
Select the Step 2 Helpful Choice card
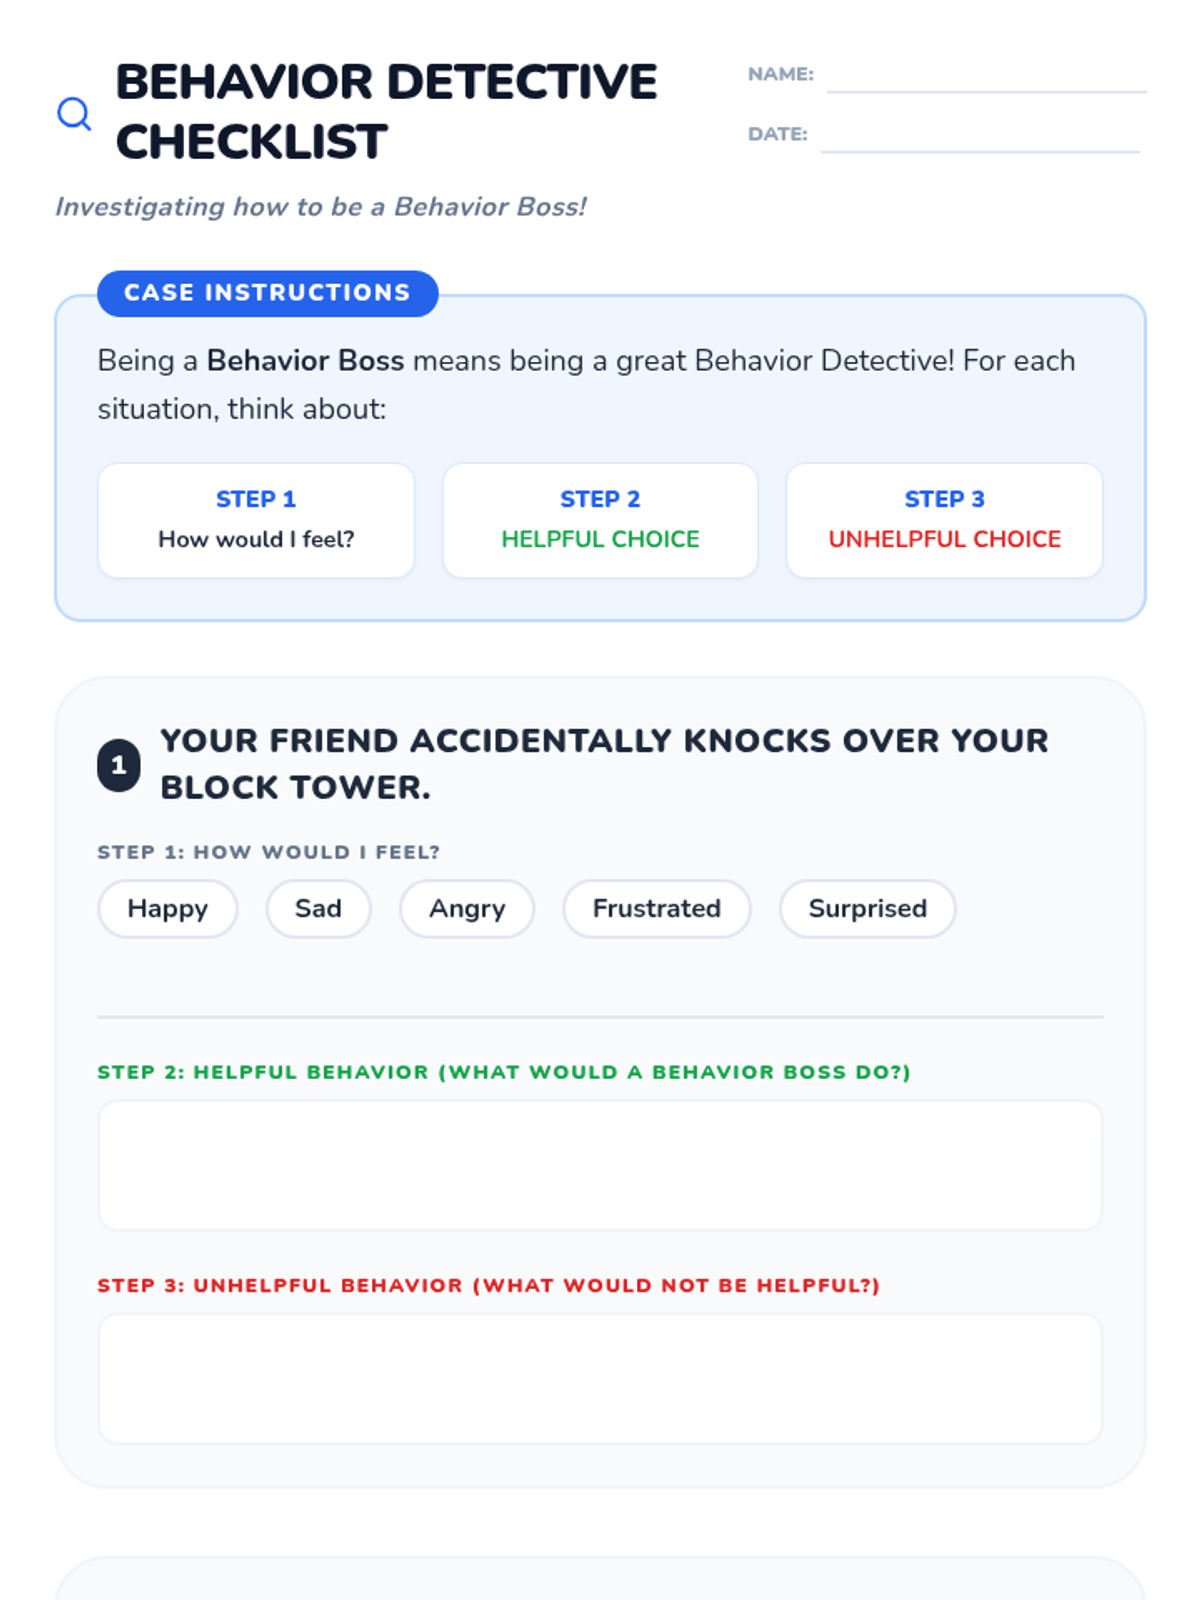pyautogui.click(x=600, y=520)
